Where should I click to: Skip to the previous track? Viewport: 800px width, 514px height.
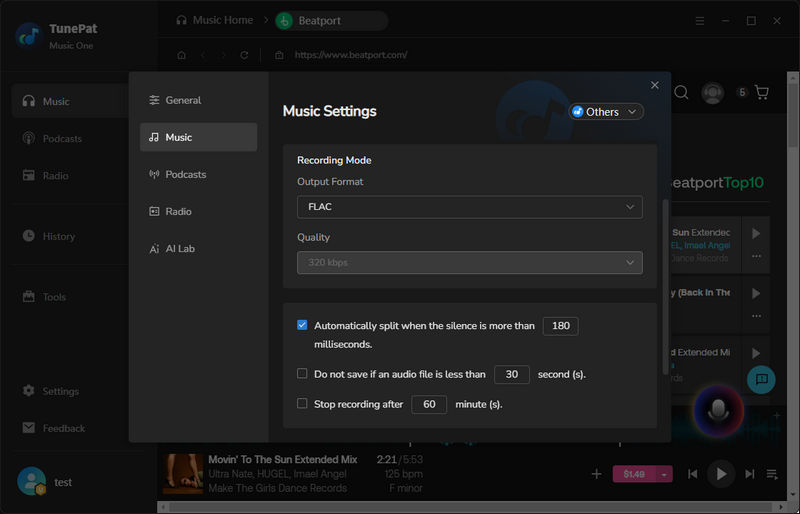click(x=692, y=474)
